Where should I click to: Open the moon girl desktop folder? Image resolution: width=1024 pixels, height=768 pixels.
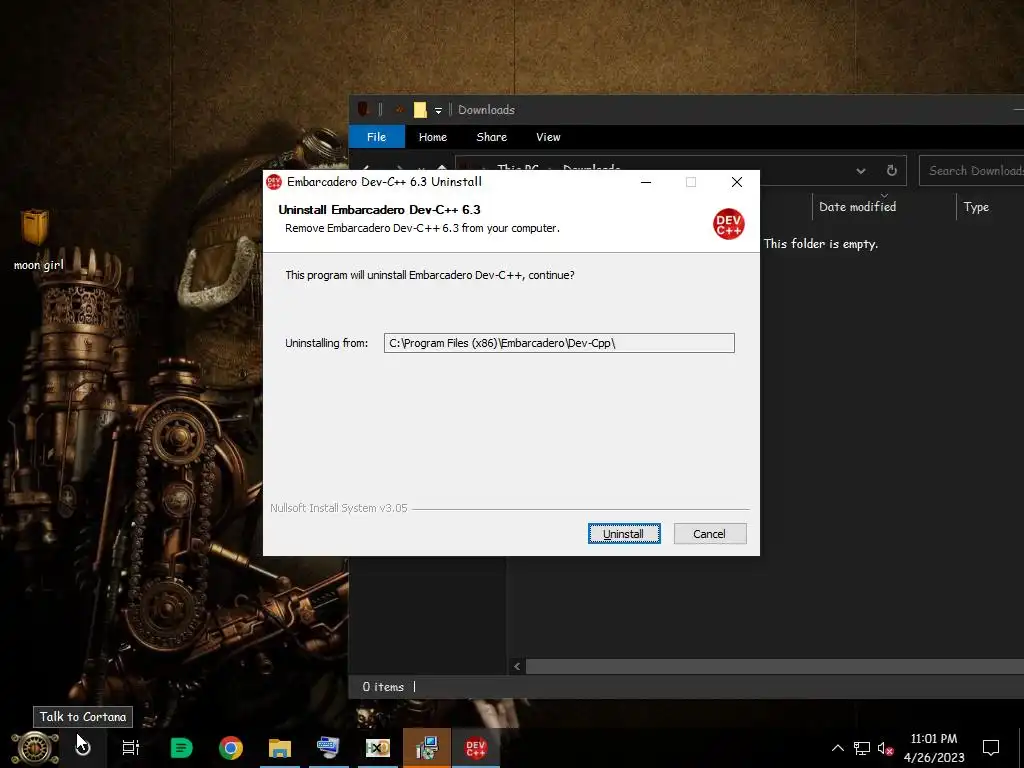coord(38,240)
